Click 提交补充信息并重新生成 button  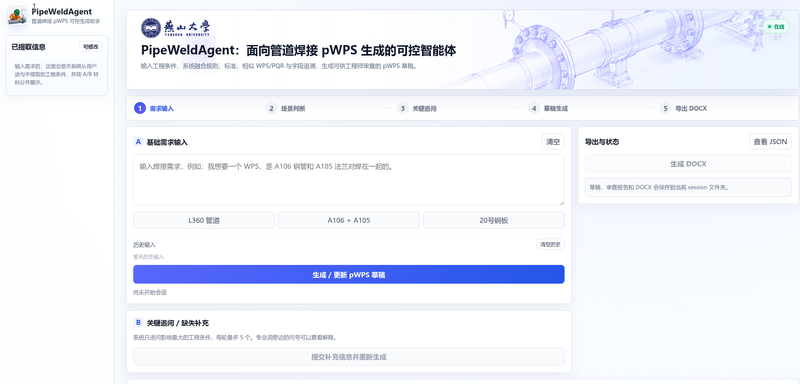click(x=348, y=356)
